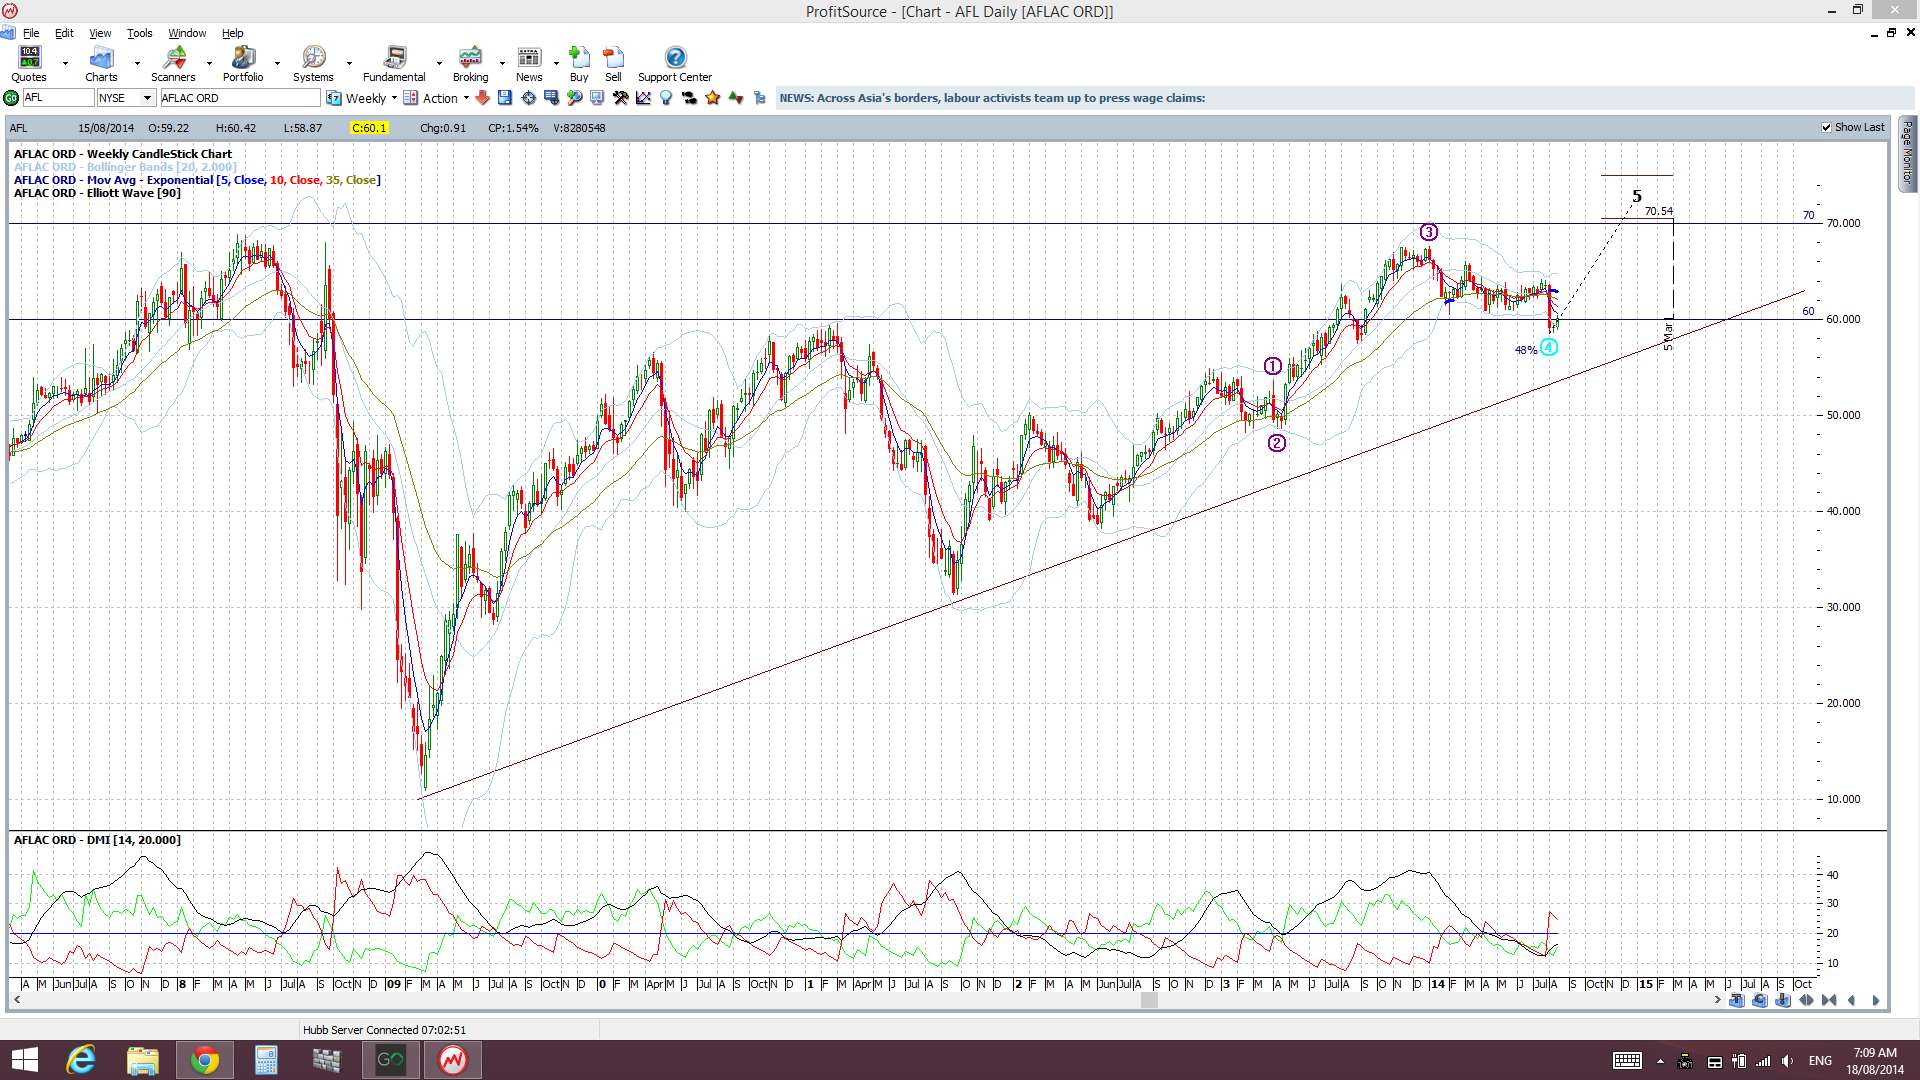The width and height of the screenshot is (1920, 1080).
Task: Open File Explorer from taskbar
Action: 143,1060
